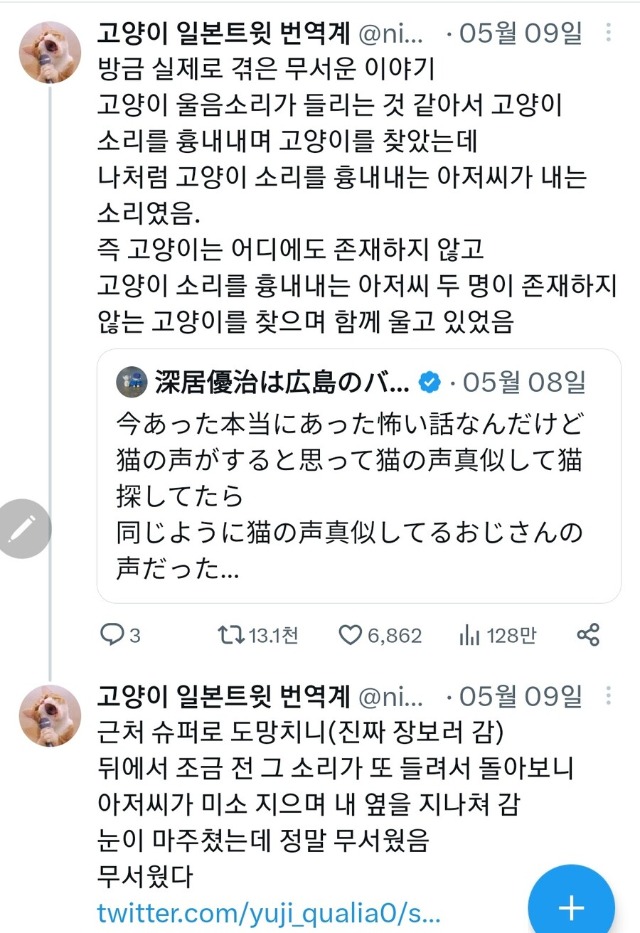The image size is (640, 933).
Task: Tap the blue compose tweet button
Action: click(570, 907)
